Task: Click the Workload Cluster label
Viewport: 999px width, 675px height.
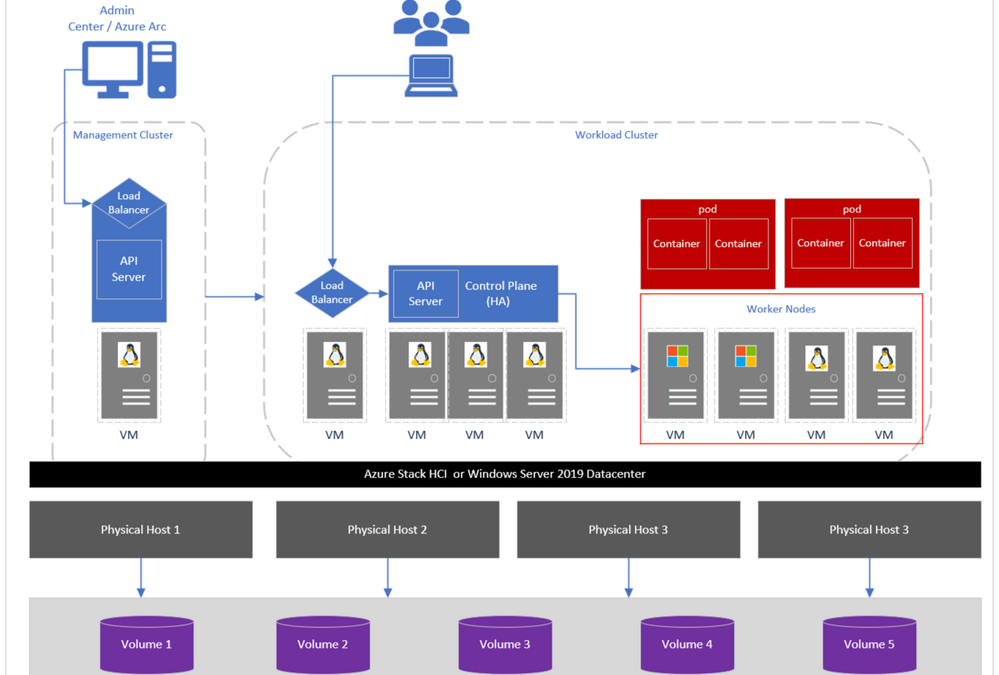Action: (617, 135)
